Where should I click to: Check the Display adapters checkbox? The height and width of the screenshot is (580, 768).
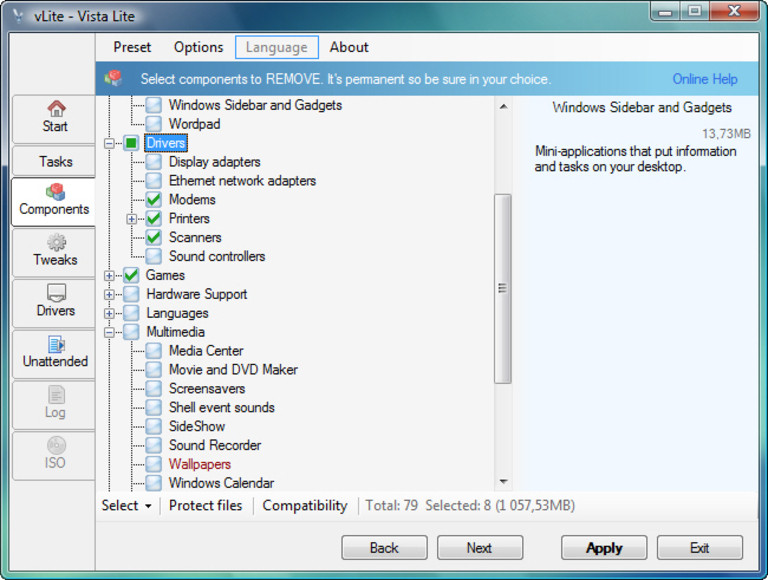point(154,162)
